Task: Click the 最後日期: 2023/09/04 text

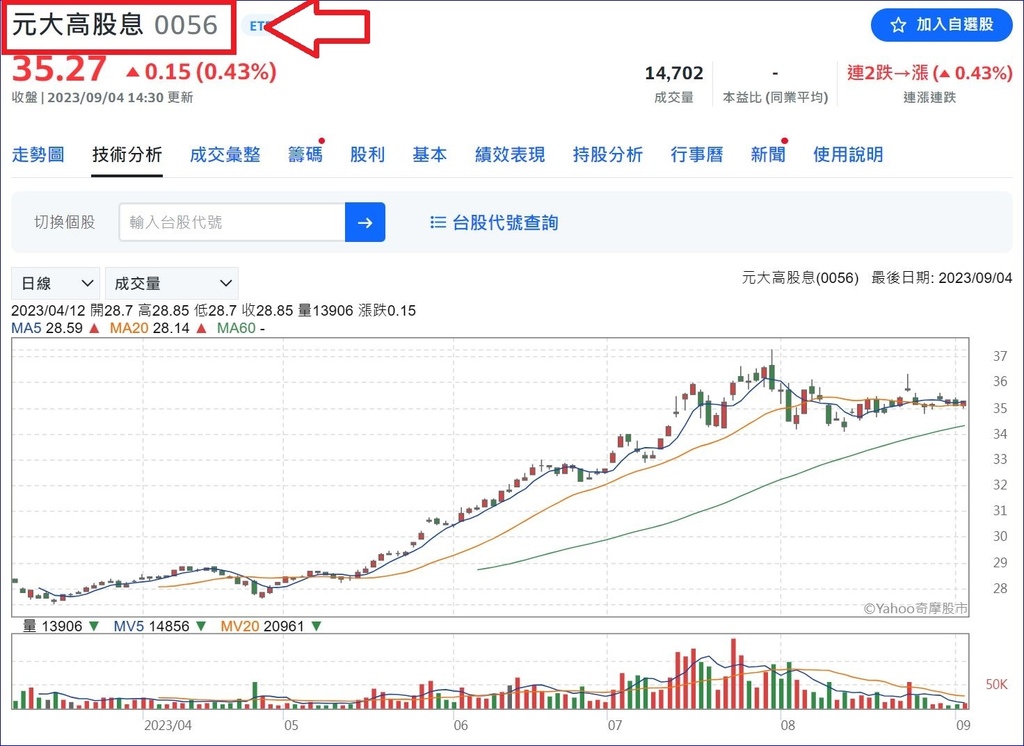Action: point(942,278)
